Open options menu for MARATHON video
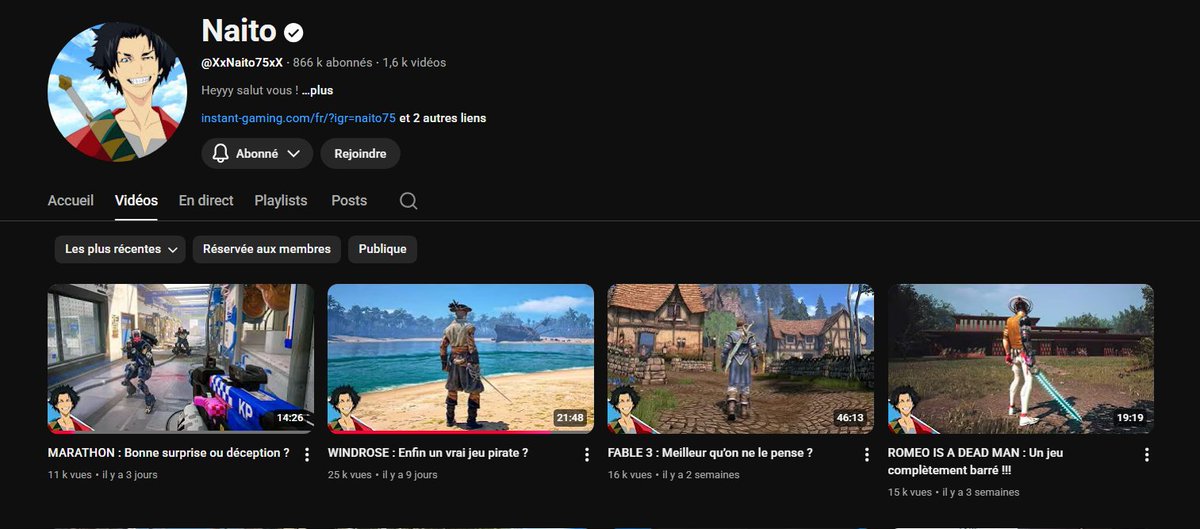 pos(306,454)
